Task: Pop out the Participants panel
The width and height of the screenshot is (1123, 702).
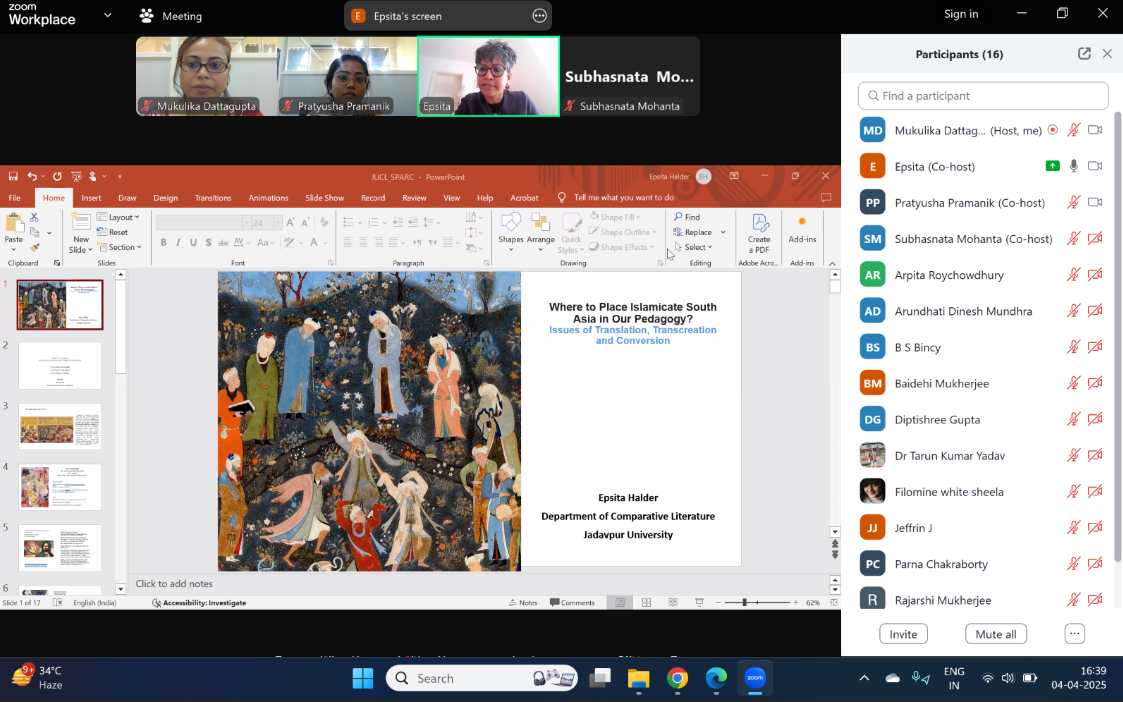Action: pyautogui.click(x=1084, y=54)
